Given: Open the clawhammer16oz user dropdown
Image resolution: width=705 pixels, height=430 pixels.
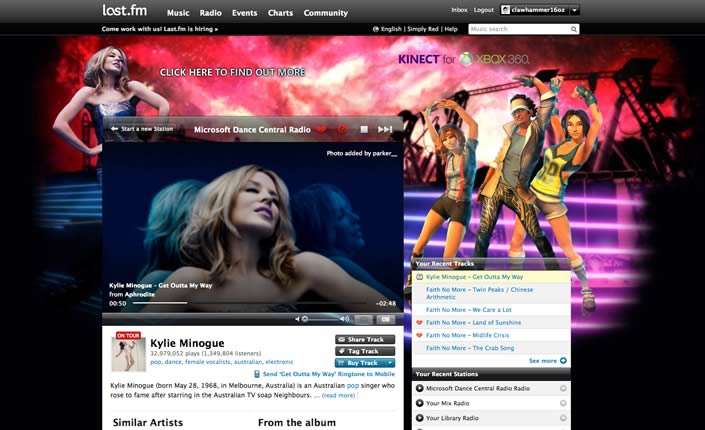Looking at the screenshot, I should click(575, 10).
